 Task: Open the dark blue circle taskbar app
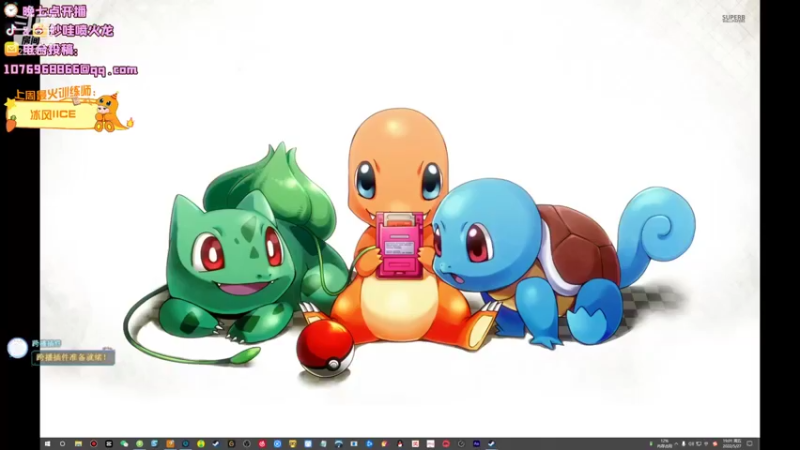click(x=185, y=444)
